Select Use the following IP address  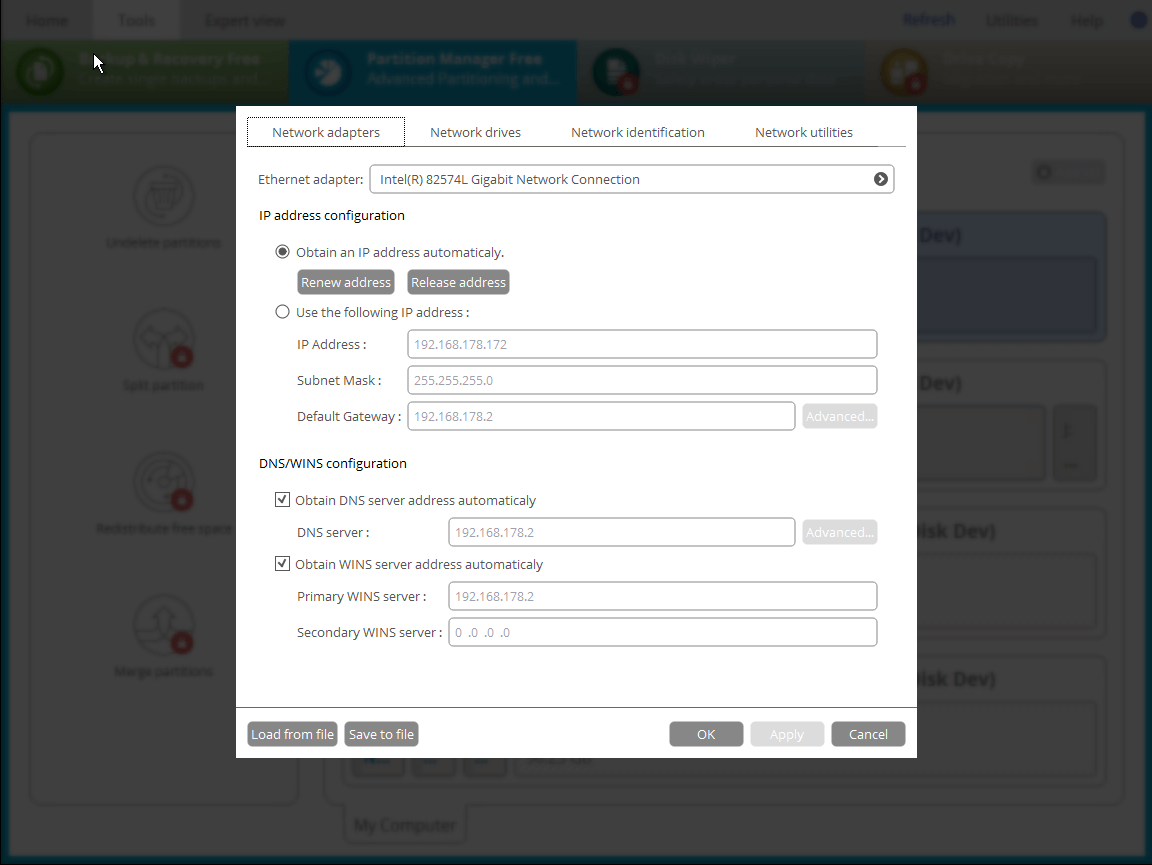[x=283, y=312]
